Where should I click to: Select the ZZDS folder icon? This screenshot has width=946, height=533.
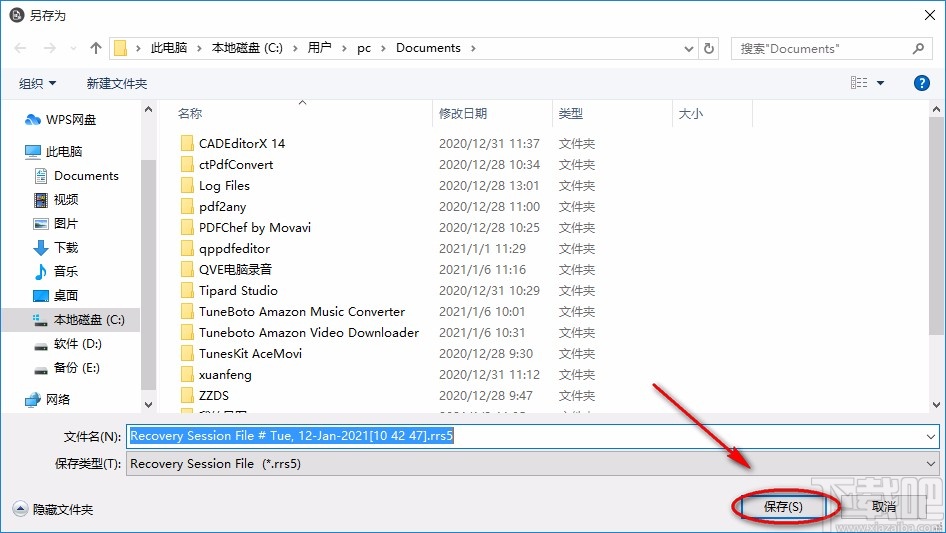tap(187, 395)
